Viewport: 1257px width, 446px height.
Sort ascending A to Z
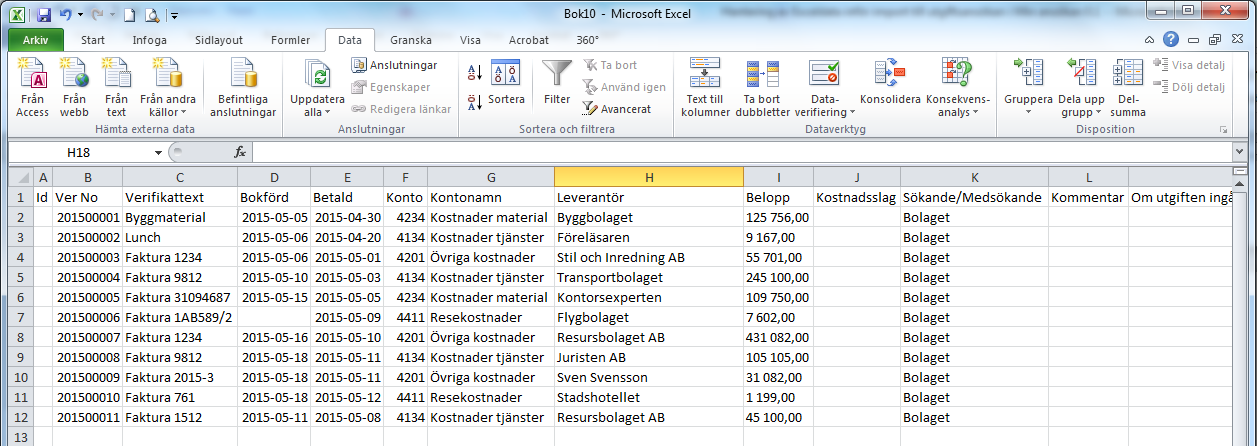click(474, 73)
